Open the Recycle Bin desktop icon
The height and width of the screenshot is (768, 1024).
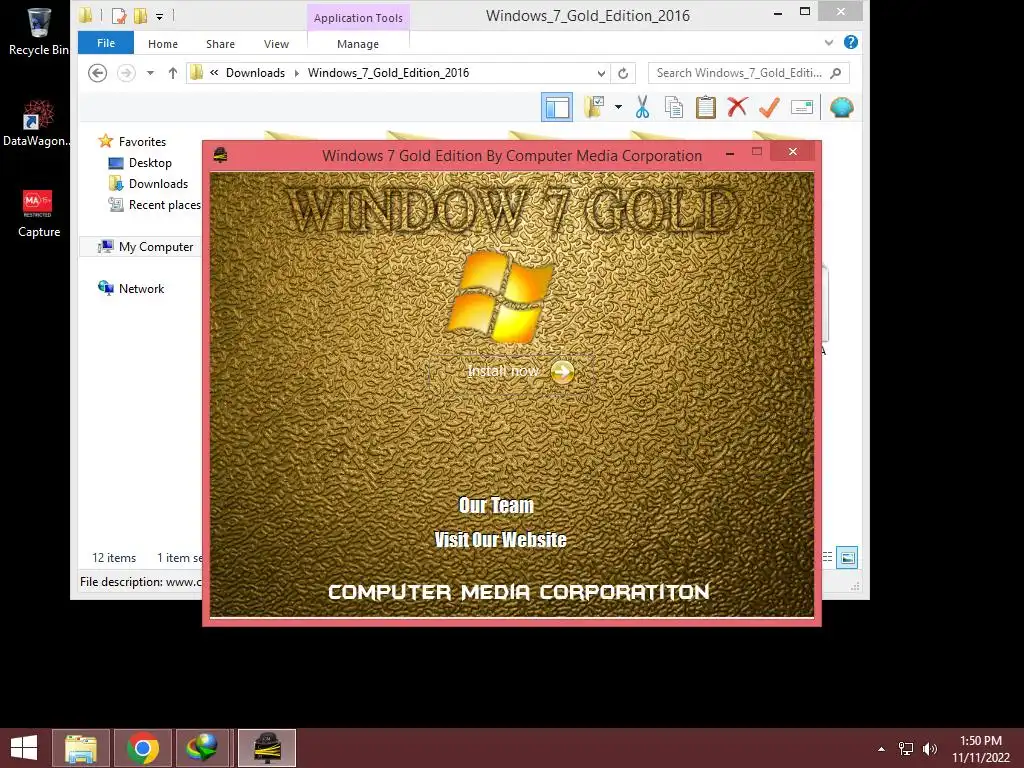point(39,31)
